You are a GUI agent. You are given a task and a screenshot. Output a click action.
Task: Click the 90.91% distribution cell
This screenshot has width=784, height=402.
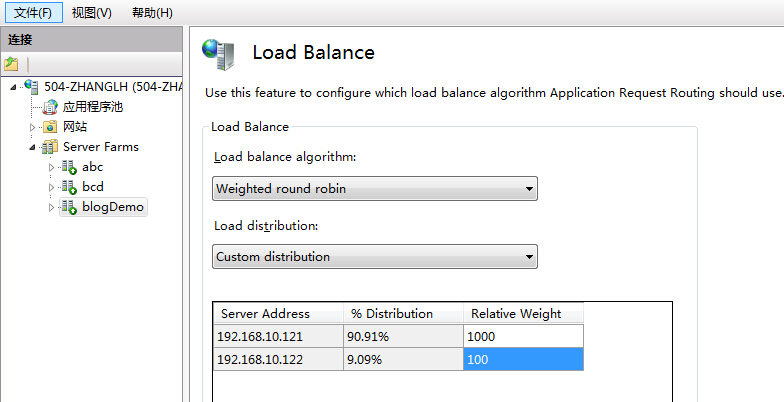pos(404,336)
